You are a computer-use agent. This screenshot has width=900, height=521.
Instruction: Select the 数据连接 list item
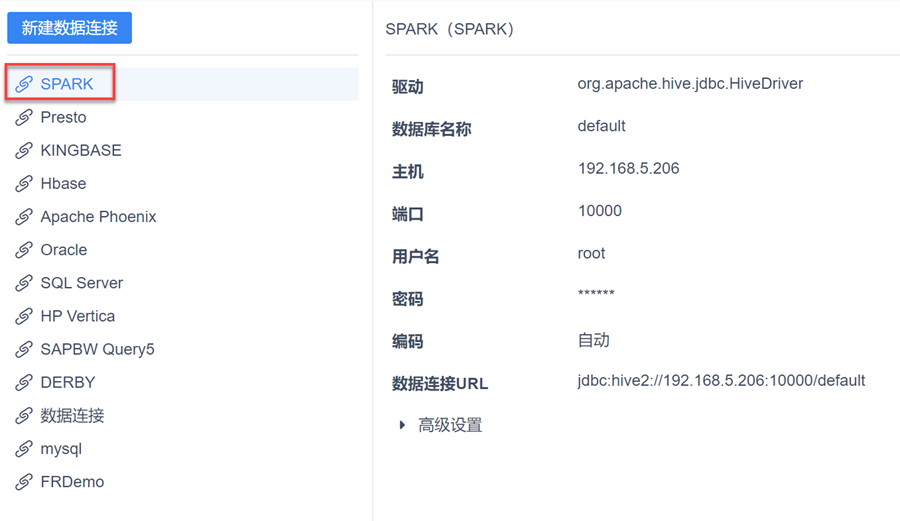tap(72, 415)
